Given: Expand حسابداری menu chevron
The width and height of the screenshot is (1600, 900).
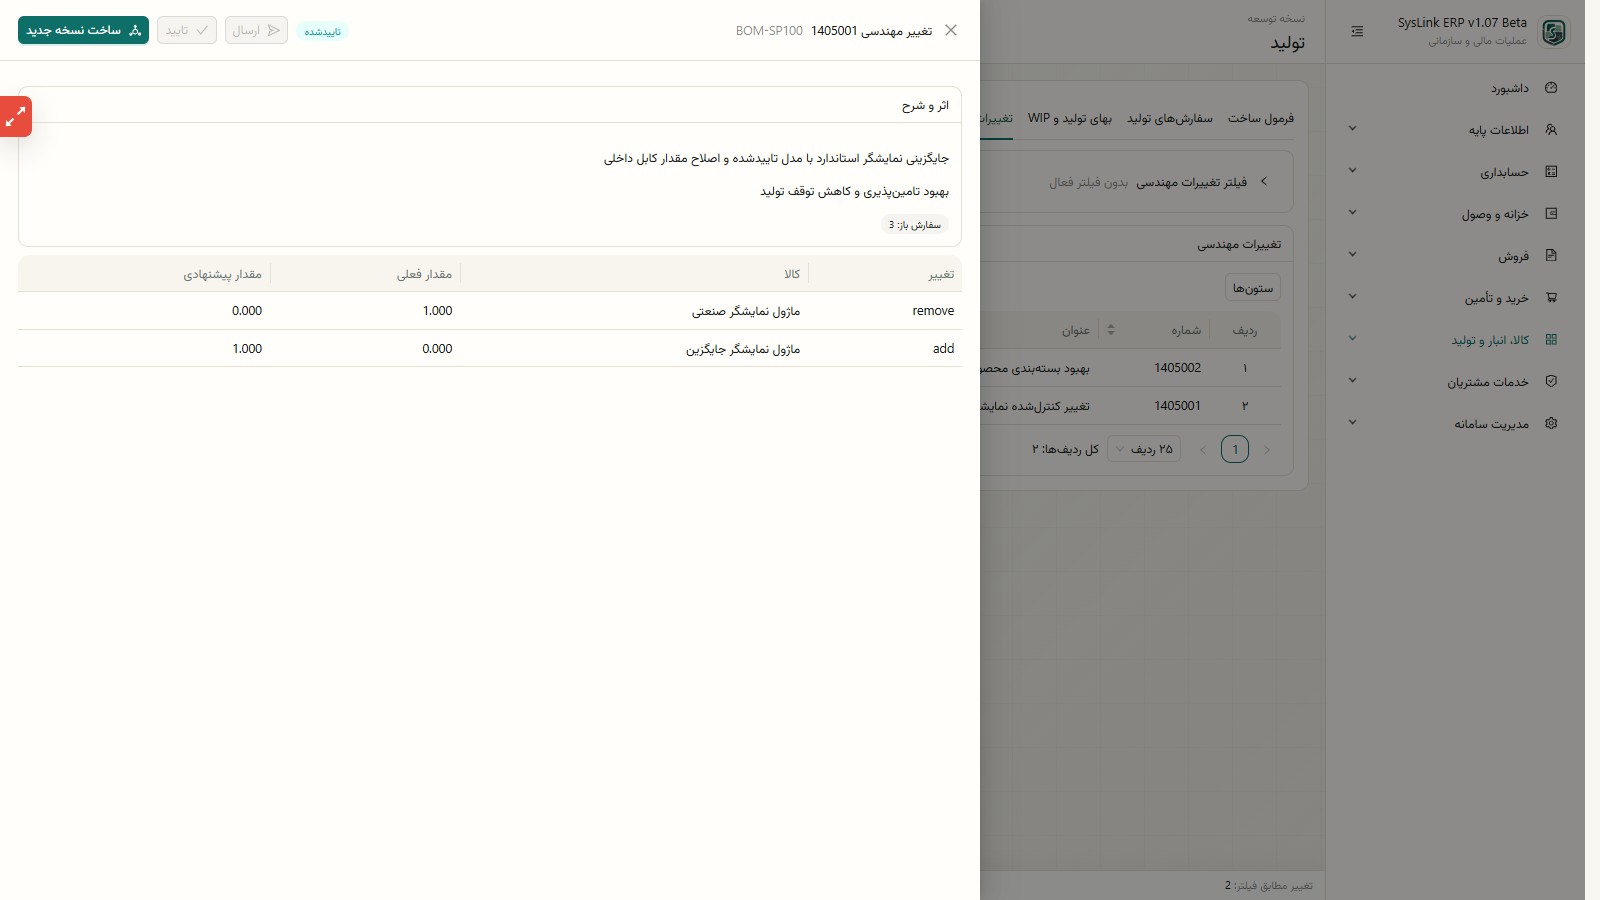Looking at the screenshot, I should [1352, 171].
